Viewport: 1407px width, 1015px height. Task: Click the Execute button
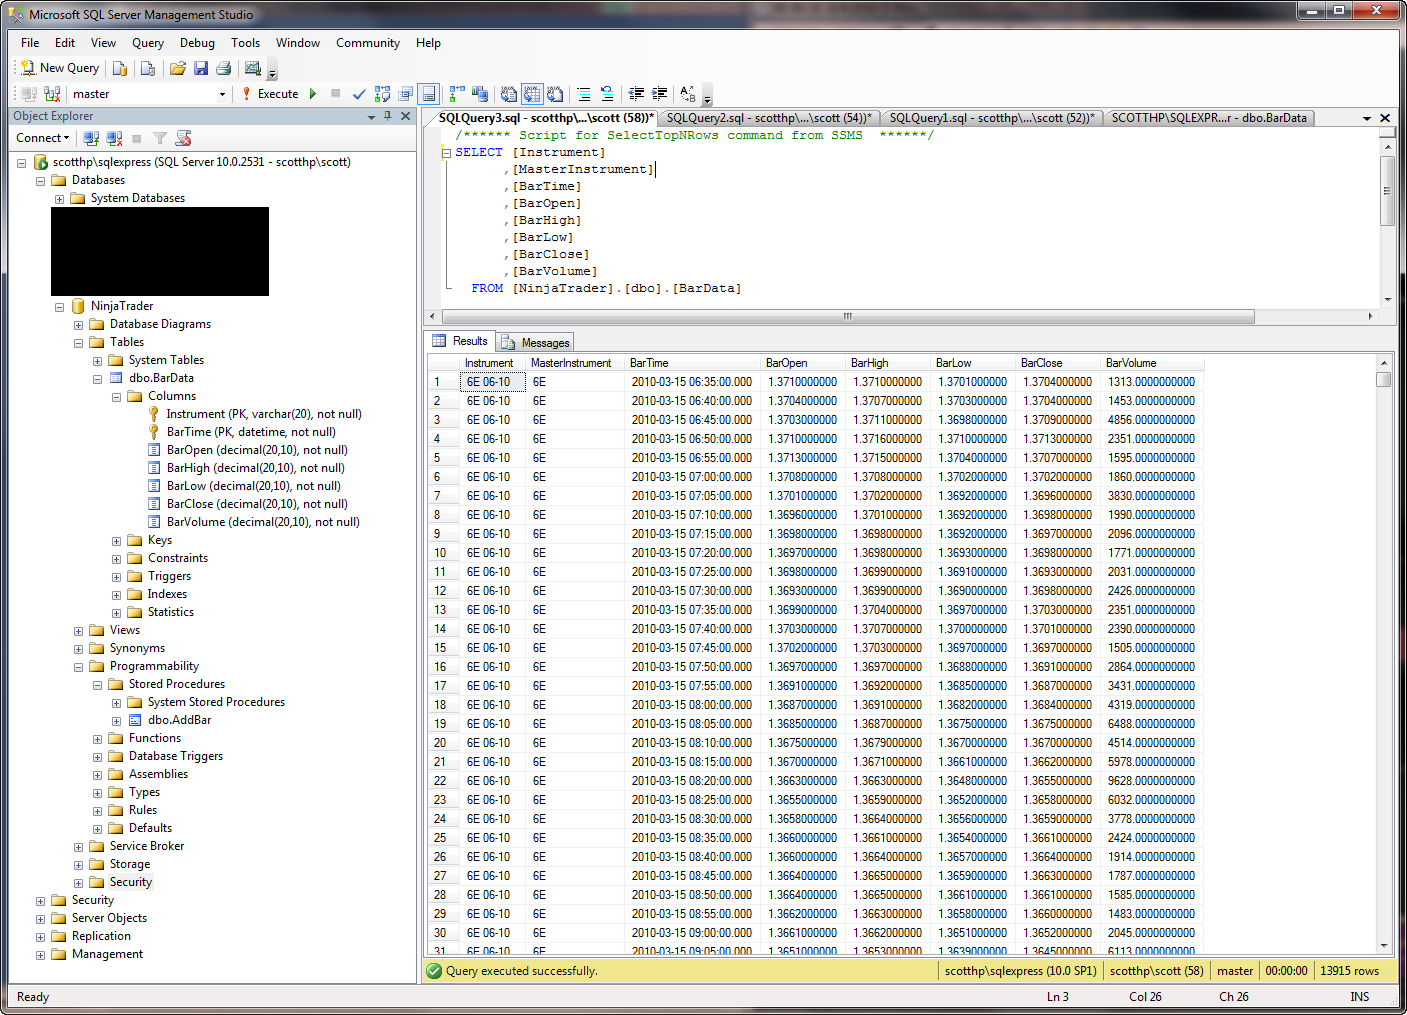[270, 94]
